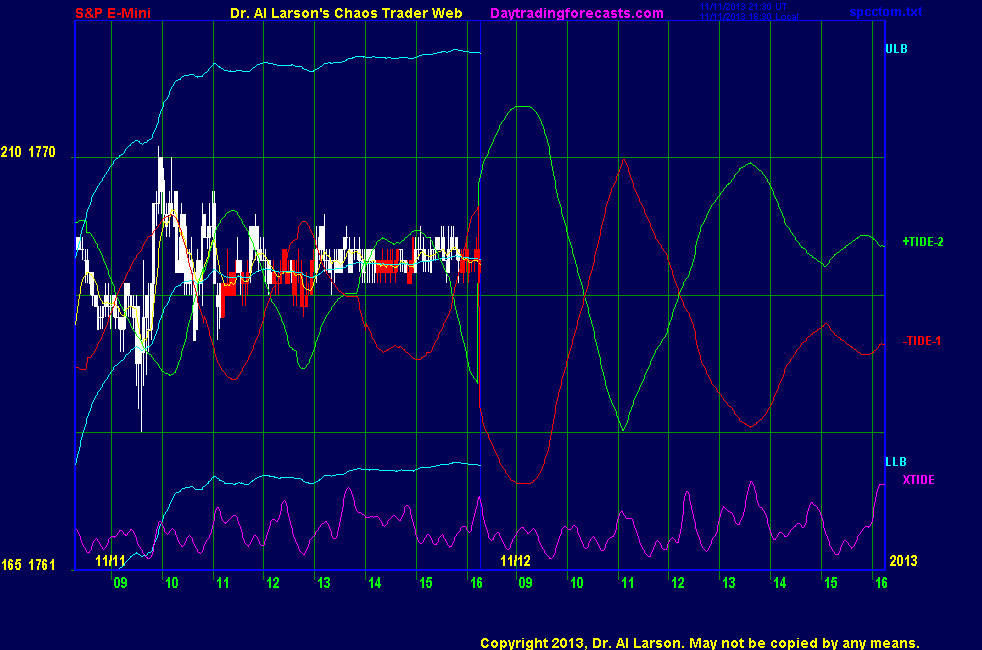Click the copyright notice for Dr. Al Larson
This screenshot has width=982, height=650.
click(700, 643)
